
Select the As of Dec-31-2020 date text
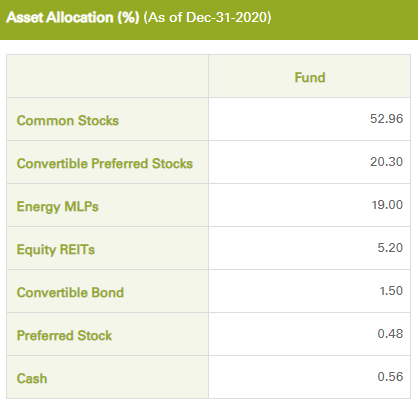[x=207, y=17]
